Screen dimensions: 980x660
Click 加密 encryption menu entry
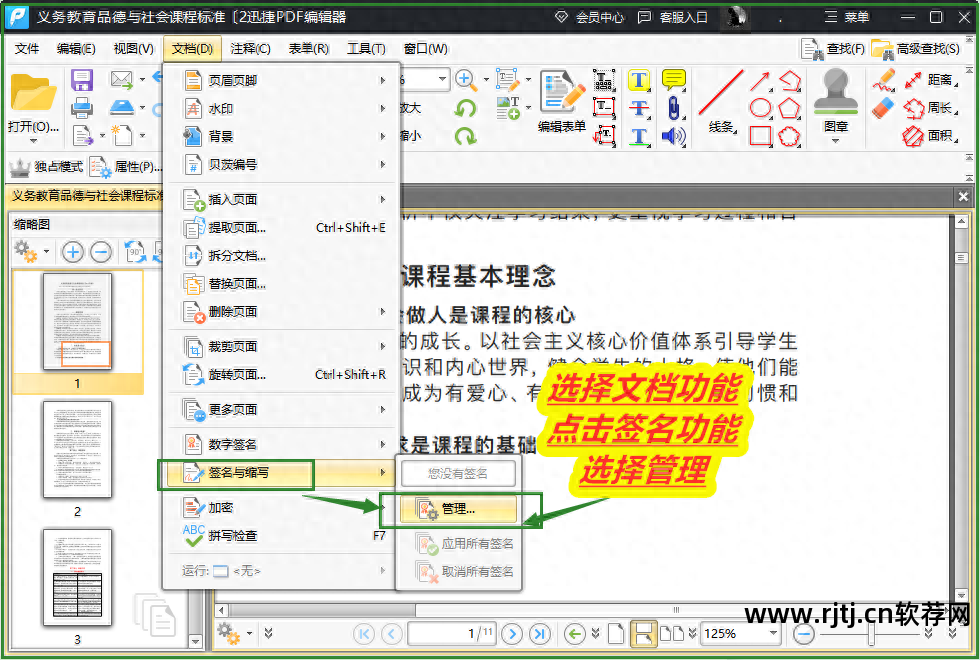coord(282,507)
